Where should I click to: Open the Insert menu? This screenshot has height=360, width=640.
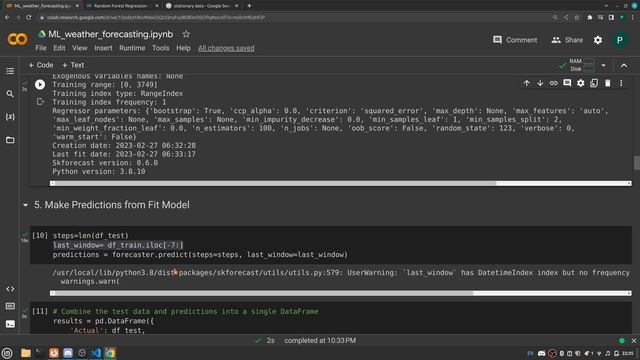point(103,48)
